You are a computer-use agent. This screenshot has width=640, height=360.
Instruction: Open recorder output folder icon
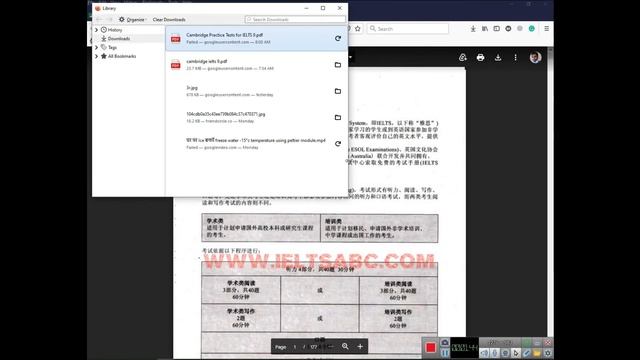537,353
